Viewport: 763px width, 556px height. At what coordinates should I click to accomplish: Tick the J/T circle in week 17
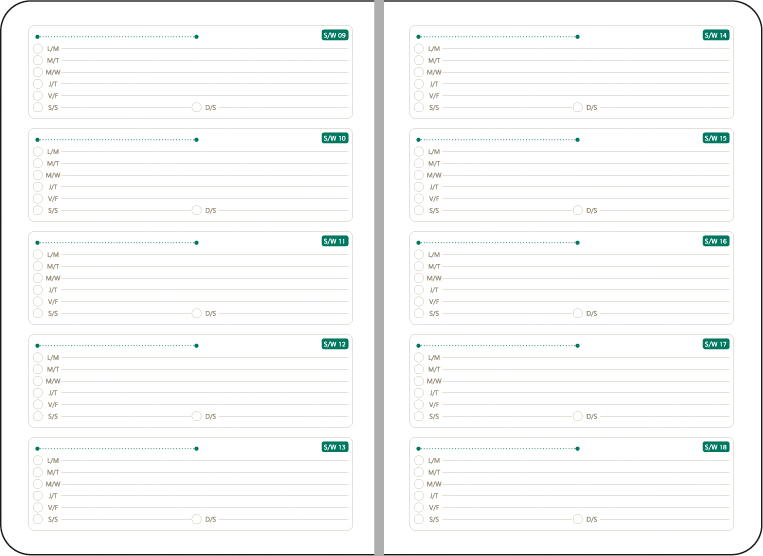(x=419, y=393)
